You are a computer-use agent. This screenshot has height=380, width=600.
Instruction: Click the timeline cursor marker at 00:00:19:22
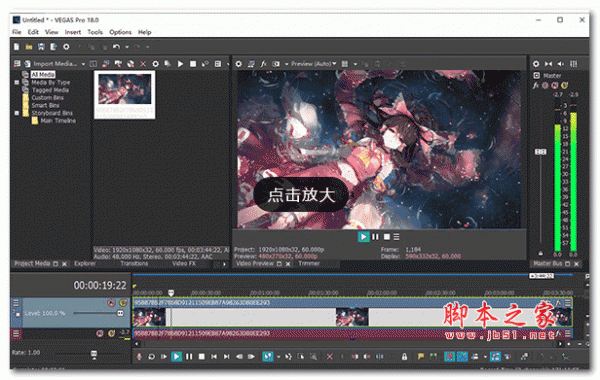pos(171,293)
